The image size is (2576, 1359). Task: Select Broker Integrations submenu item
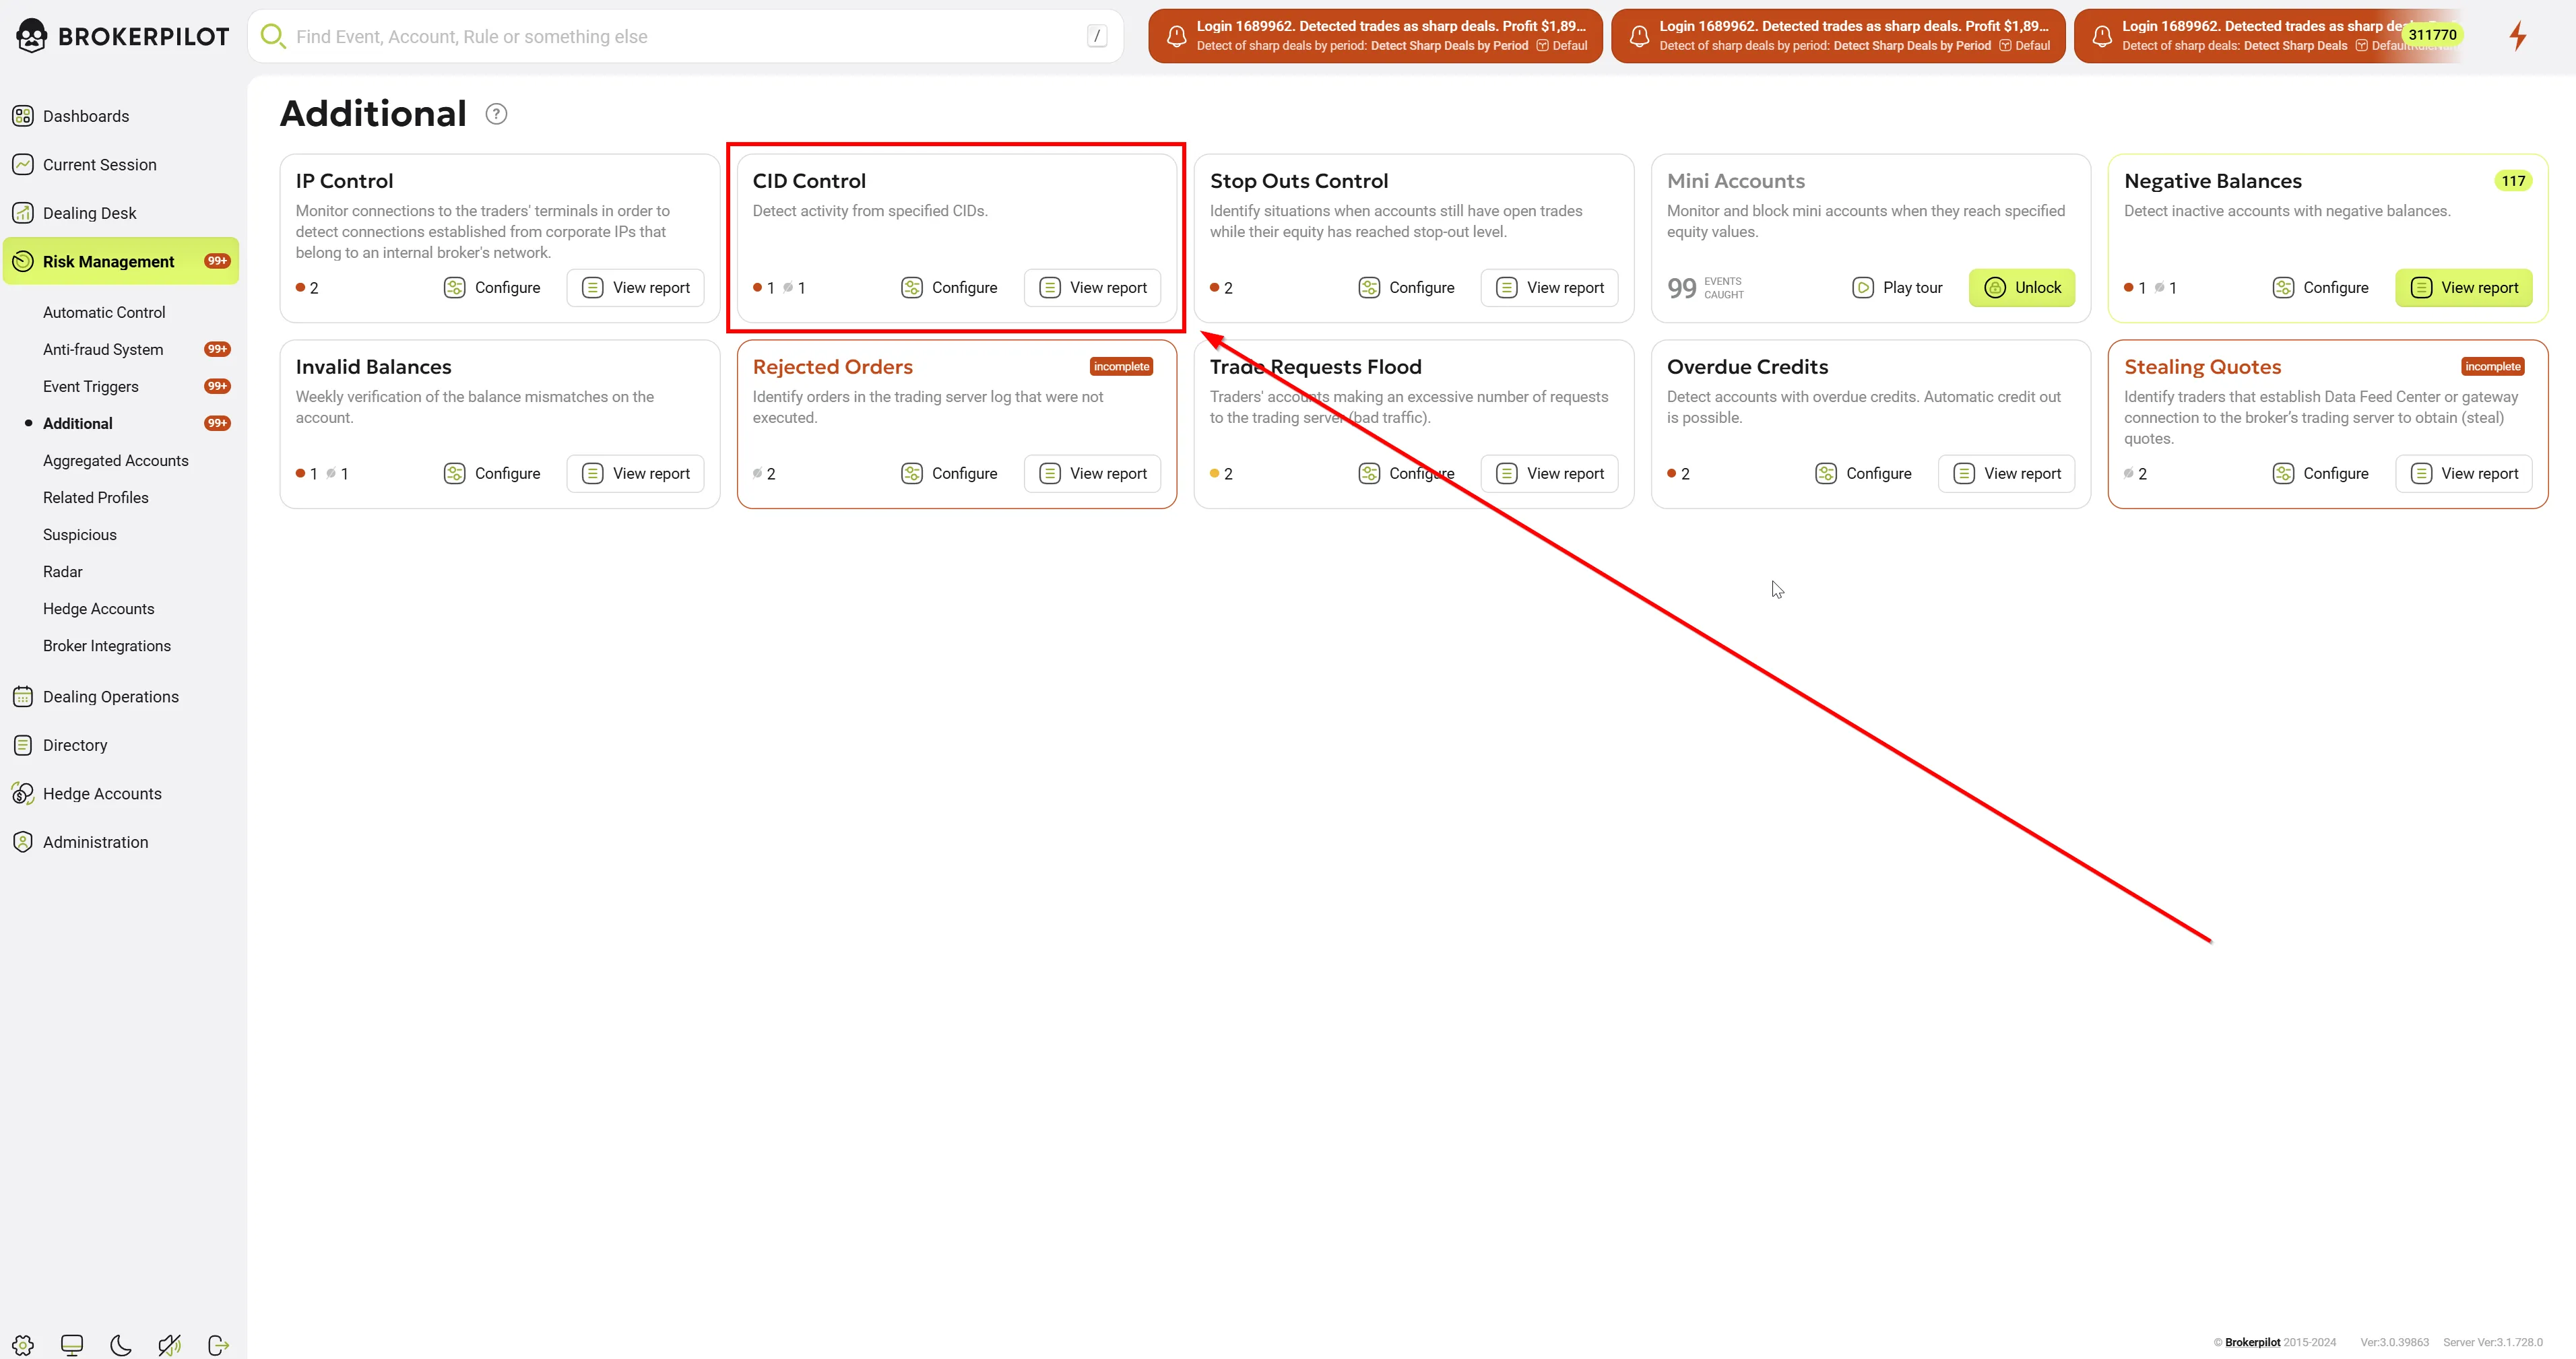(x=107, y=645)
